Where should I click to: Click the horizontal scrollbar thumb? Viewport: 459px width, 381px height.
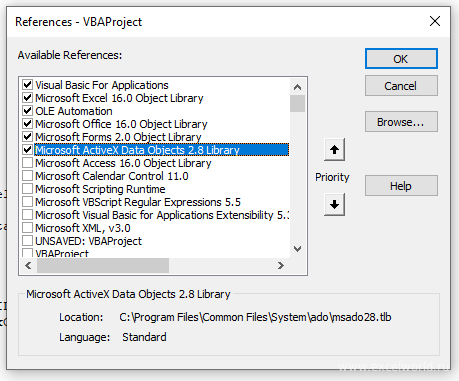tap(103, 265)
